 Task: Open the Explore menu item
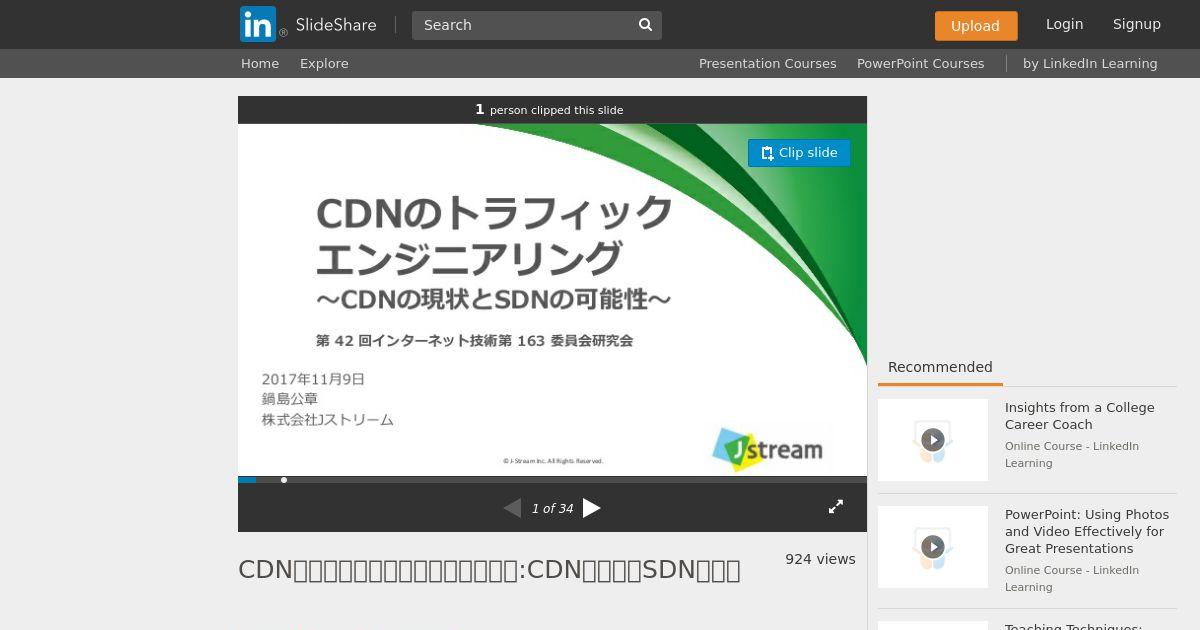click(324, 63)
